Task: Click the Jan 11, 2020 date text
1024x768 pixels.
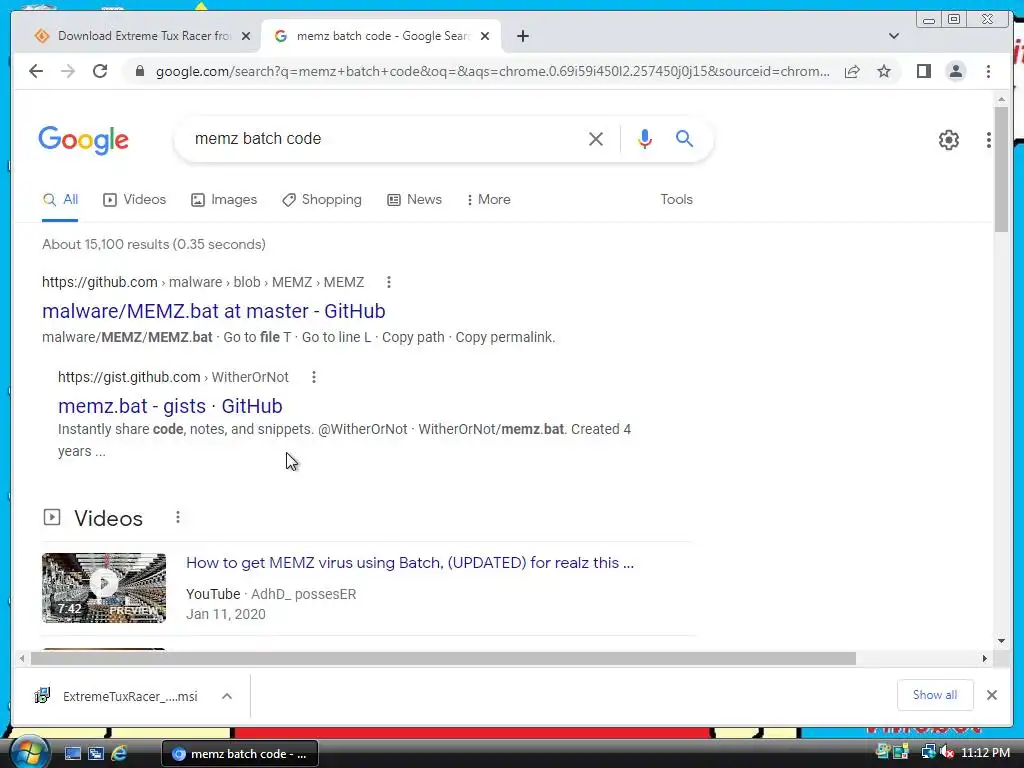Action: 226,614
